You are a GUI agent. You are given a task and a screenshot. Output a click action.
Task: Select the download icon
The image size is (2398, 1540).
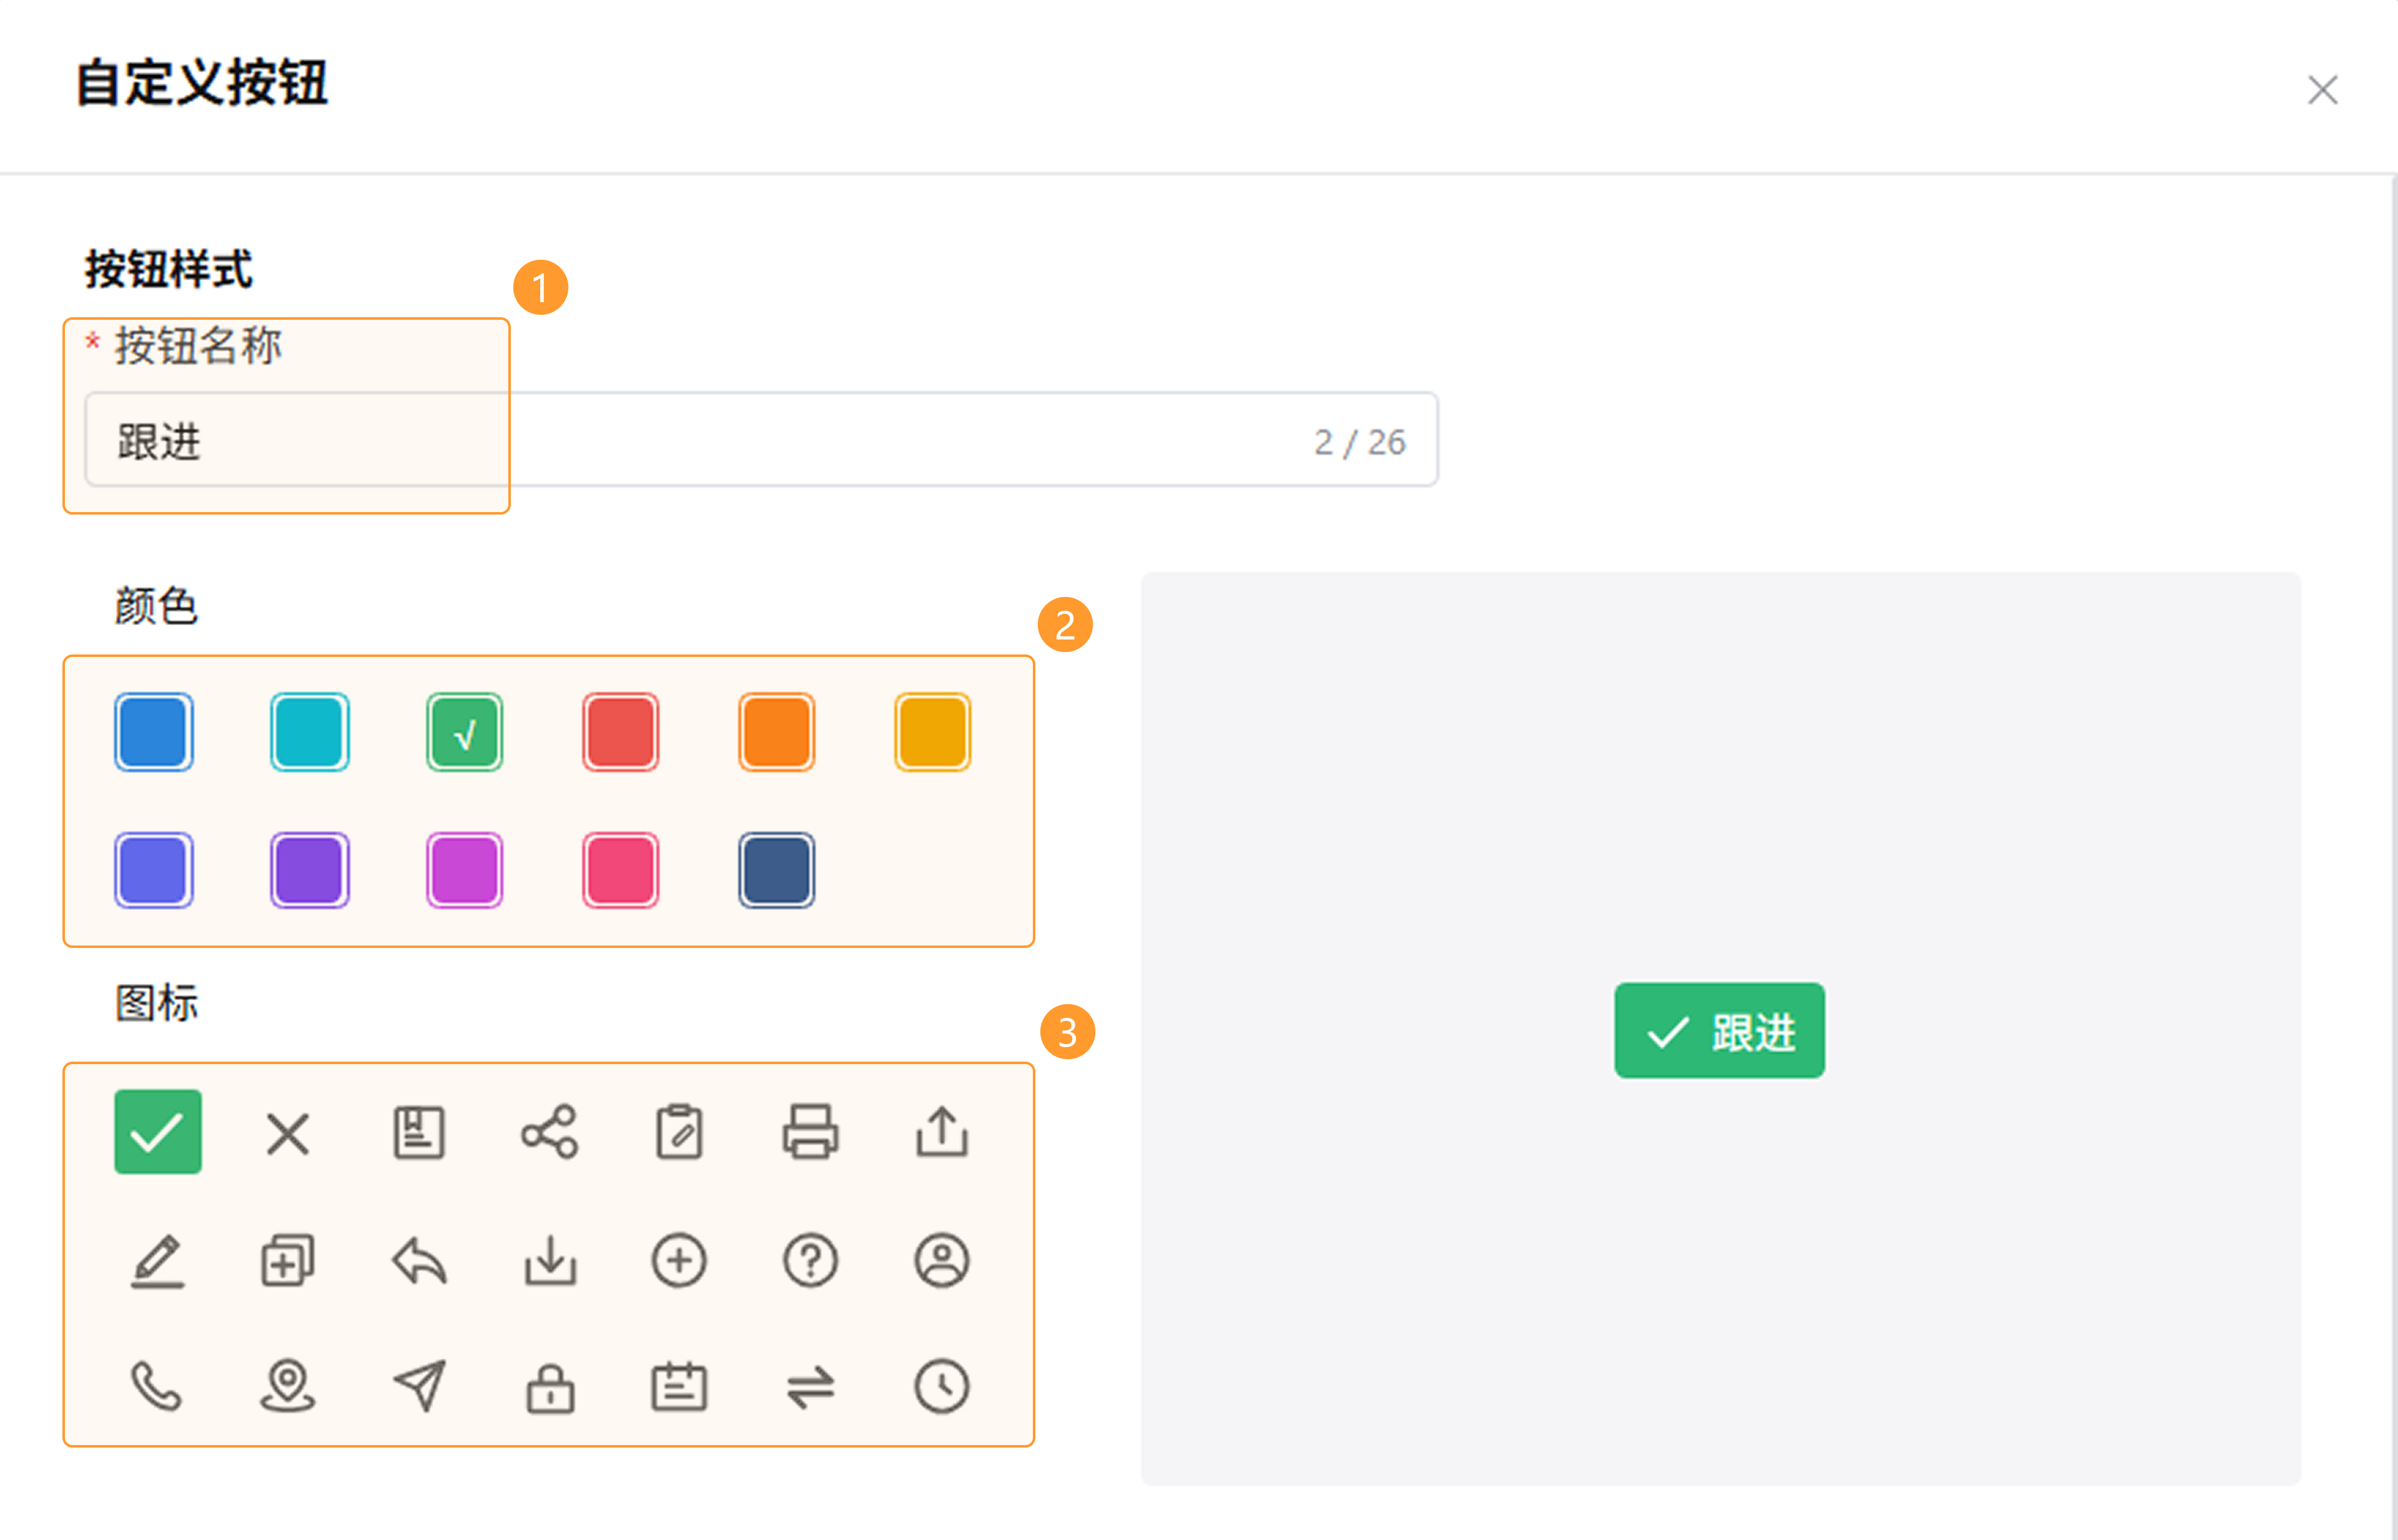pos(549,1260)
